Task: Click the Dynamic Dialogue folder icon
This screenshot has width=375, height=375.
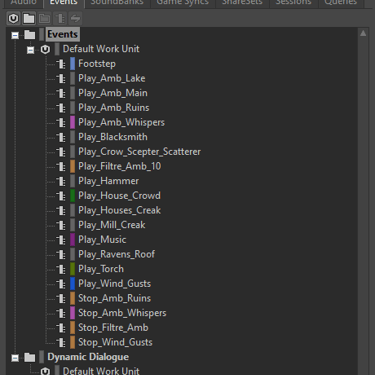Action: point(30,357)
